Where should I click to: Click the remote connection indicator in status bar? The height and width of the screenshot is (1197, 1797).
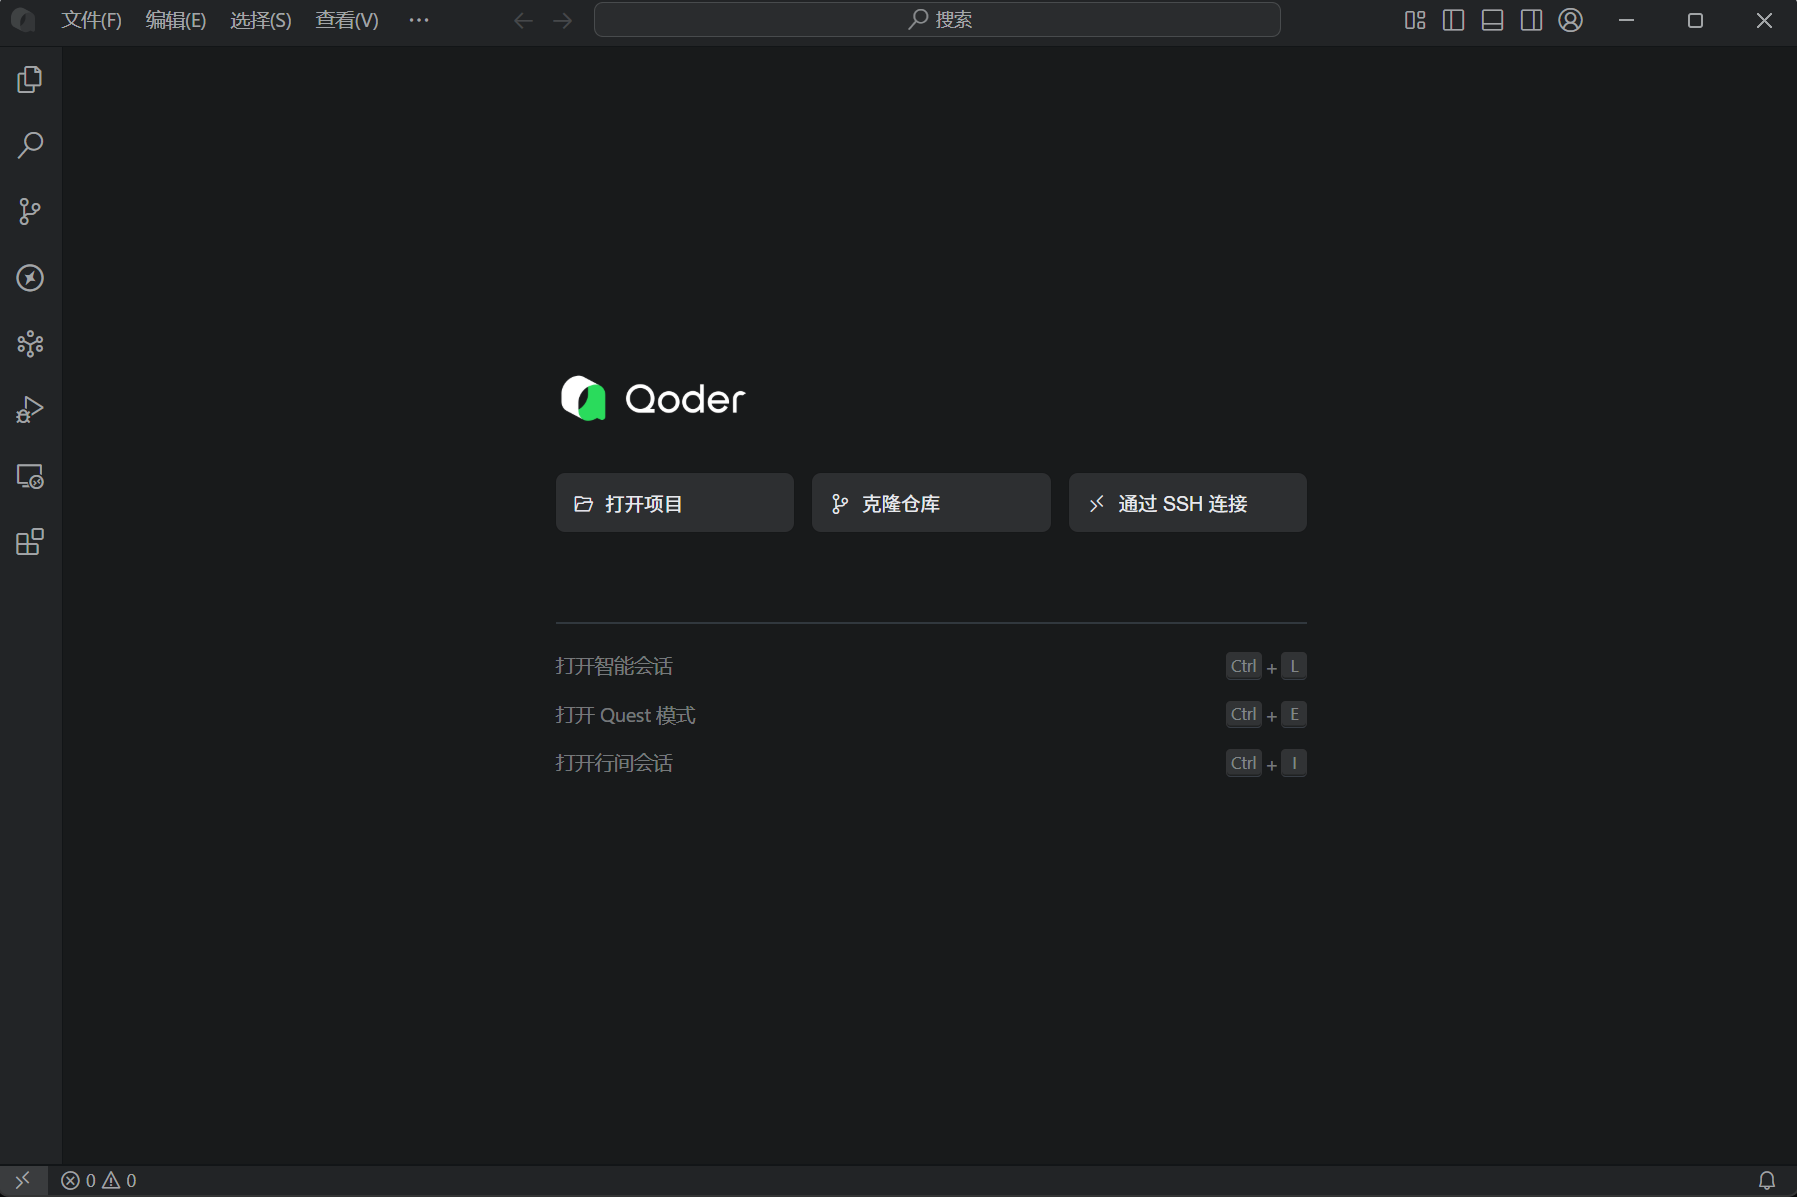click(x=21, y=1180)
